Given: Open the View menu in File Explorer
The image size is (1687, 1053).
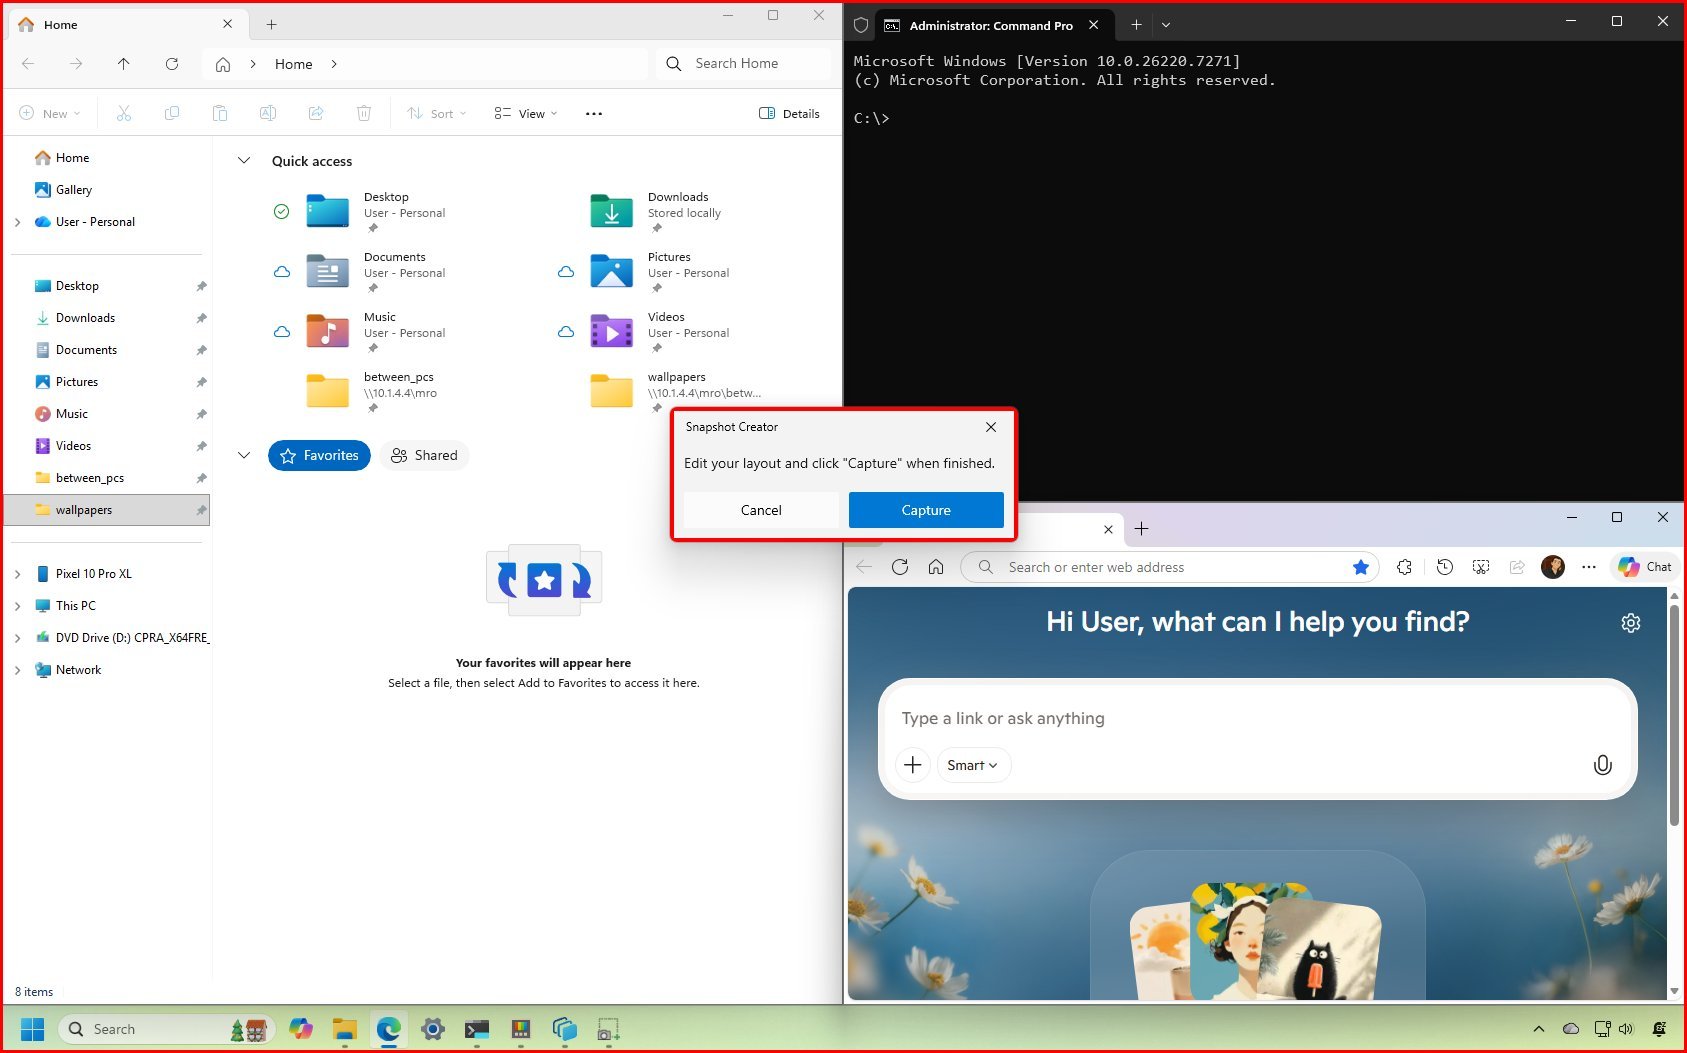Looking at the screenshot, I should tap(526, 114).
